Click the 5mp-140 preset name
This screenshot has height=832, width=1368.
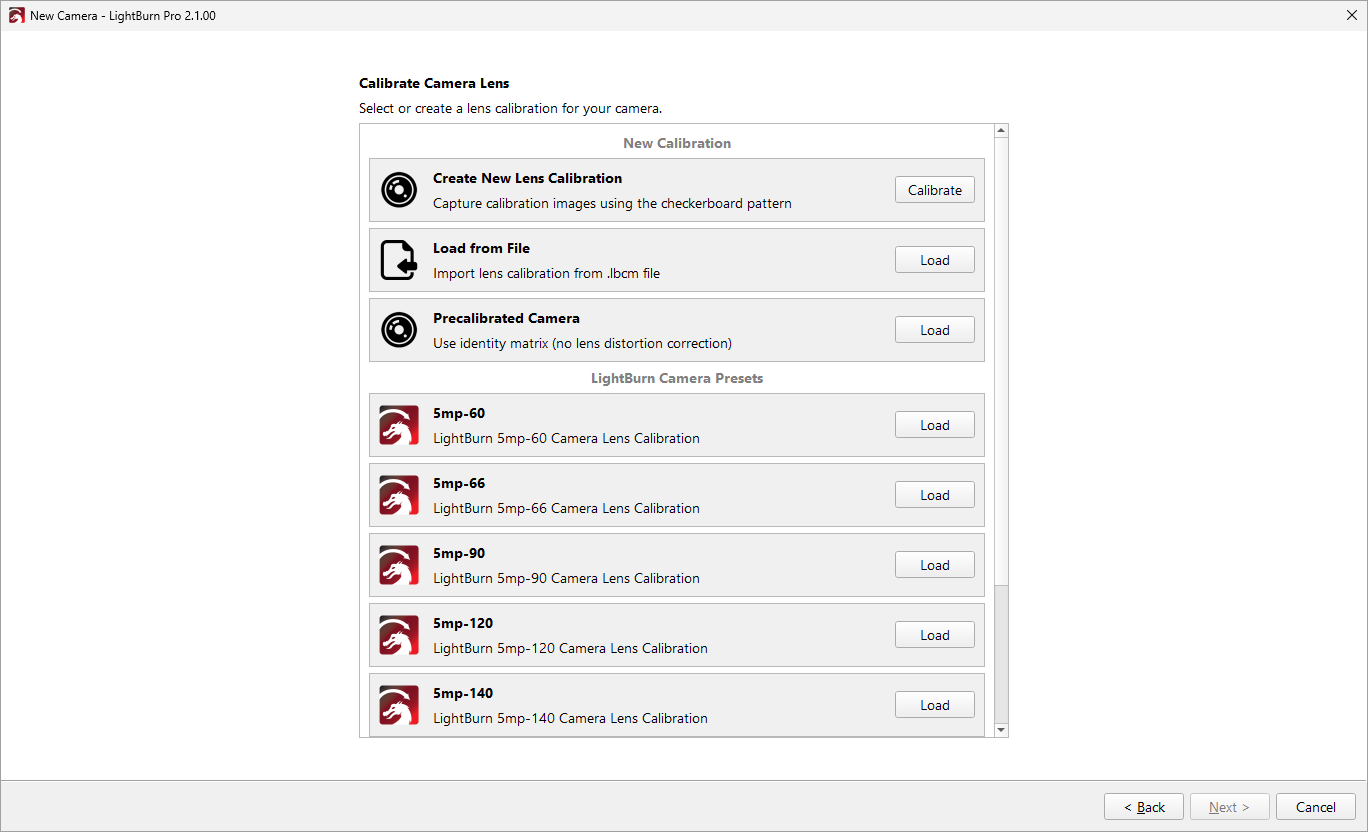463,693
